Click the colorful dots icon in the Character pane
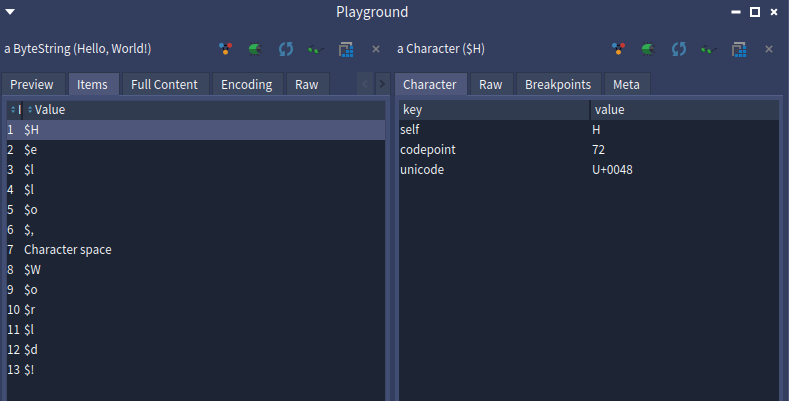This screenshot has height=401, width=789. tap(620, 49)
